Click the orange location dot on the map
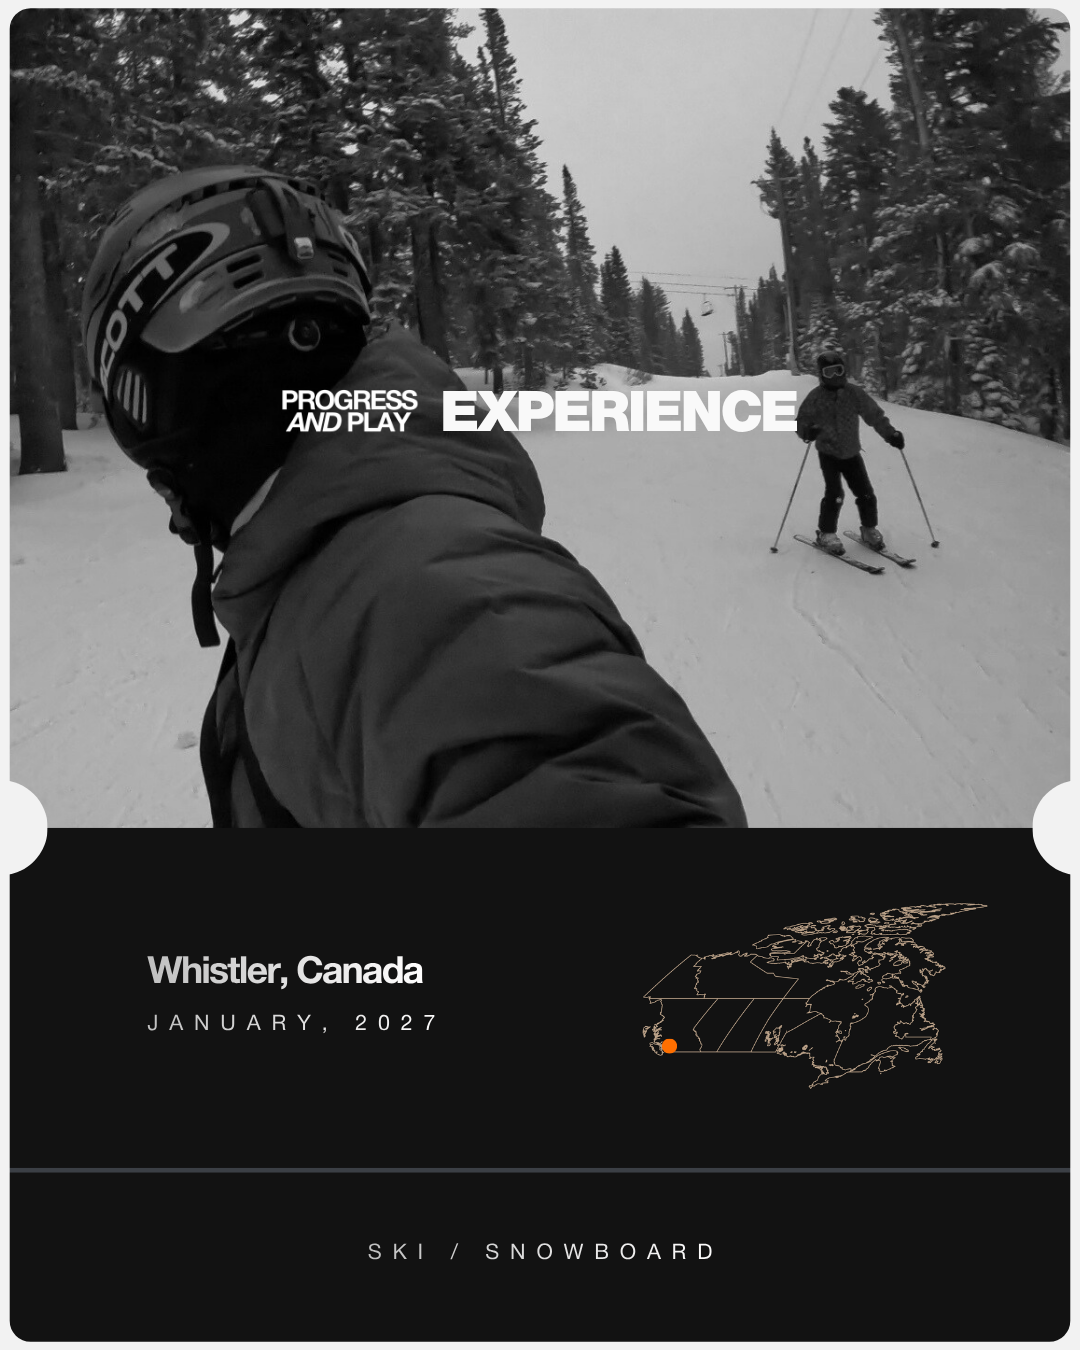The width and height of the screenshot is (1080, 1350). pos(670,1046)
